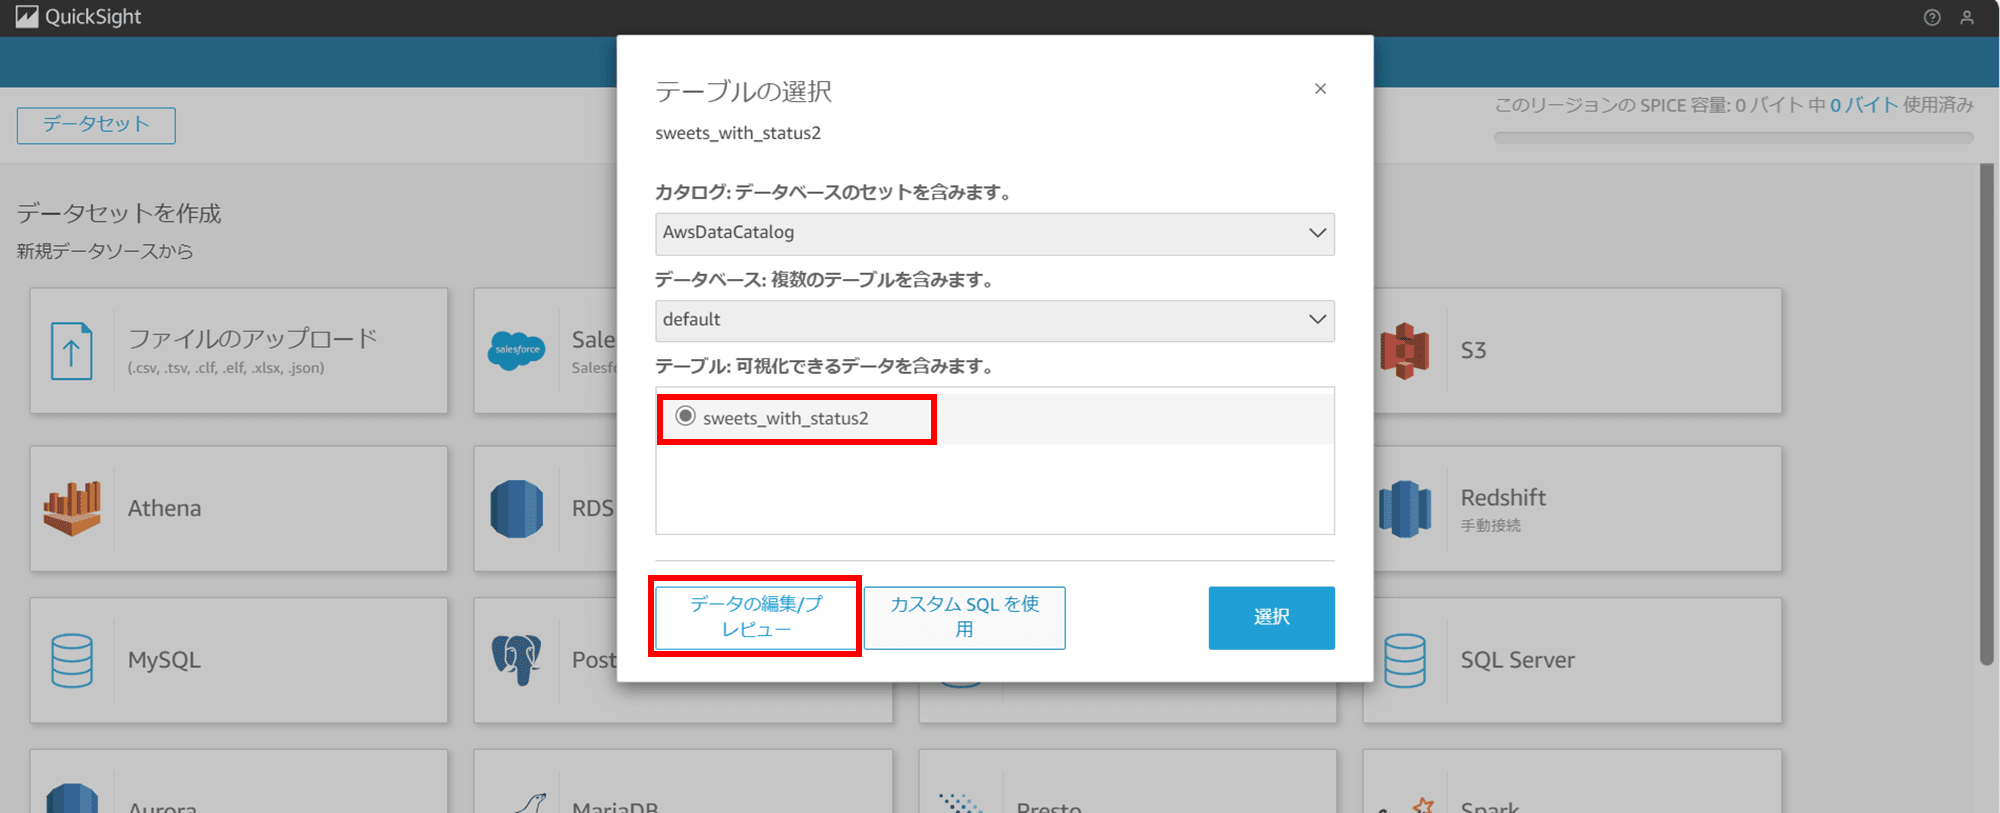
Task: Click the SPICE capacity progress bar
Action: click(1733, 138)
